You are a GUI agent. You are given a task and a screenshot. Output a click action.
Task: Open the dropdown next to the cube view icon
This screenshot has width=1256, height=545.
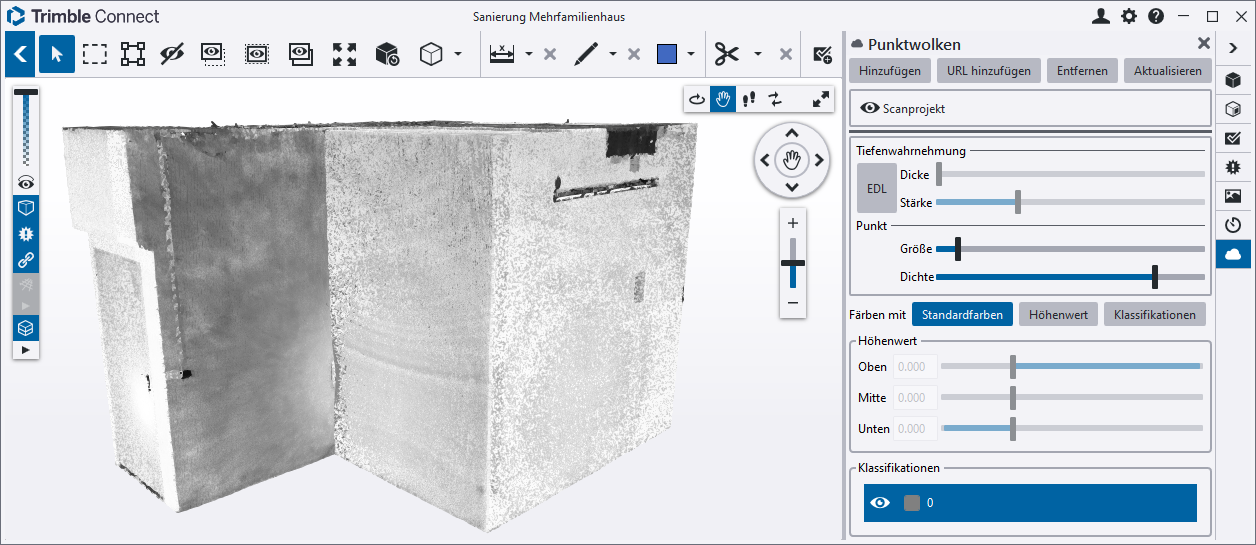(458, 54)
